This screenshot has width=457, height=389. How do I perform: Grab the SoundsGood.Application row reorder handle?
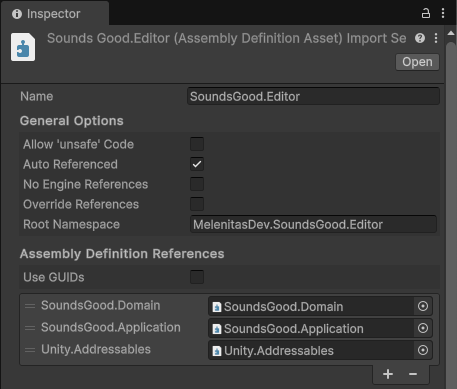30,328
